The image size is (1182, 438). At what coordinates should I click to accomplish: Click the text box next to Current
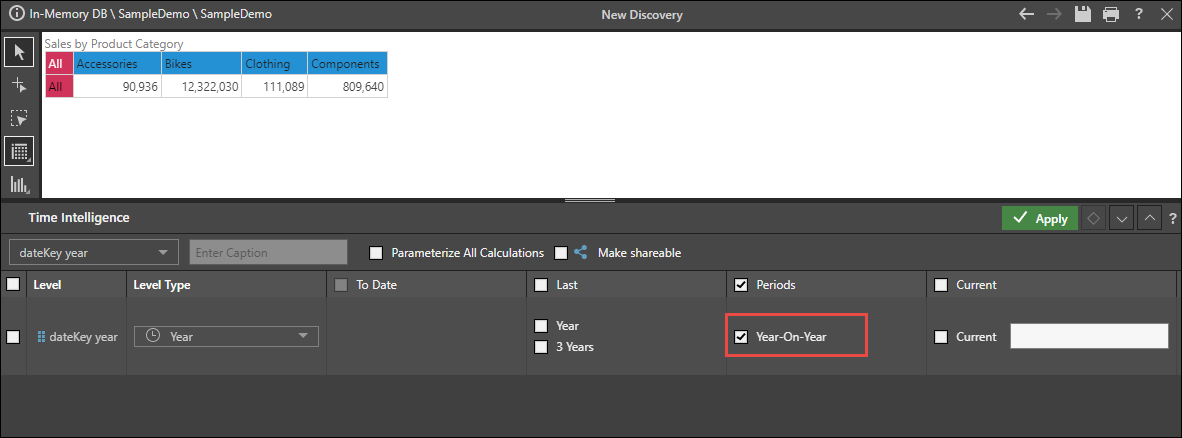(x=1089, y=337)
